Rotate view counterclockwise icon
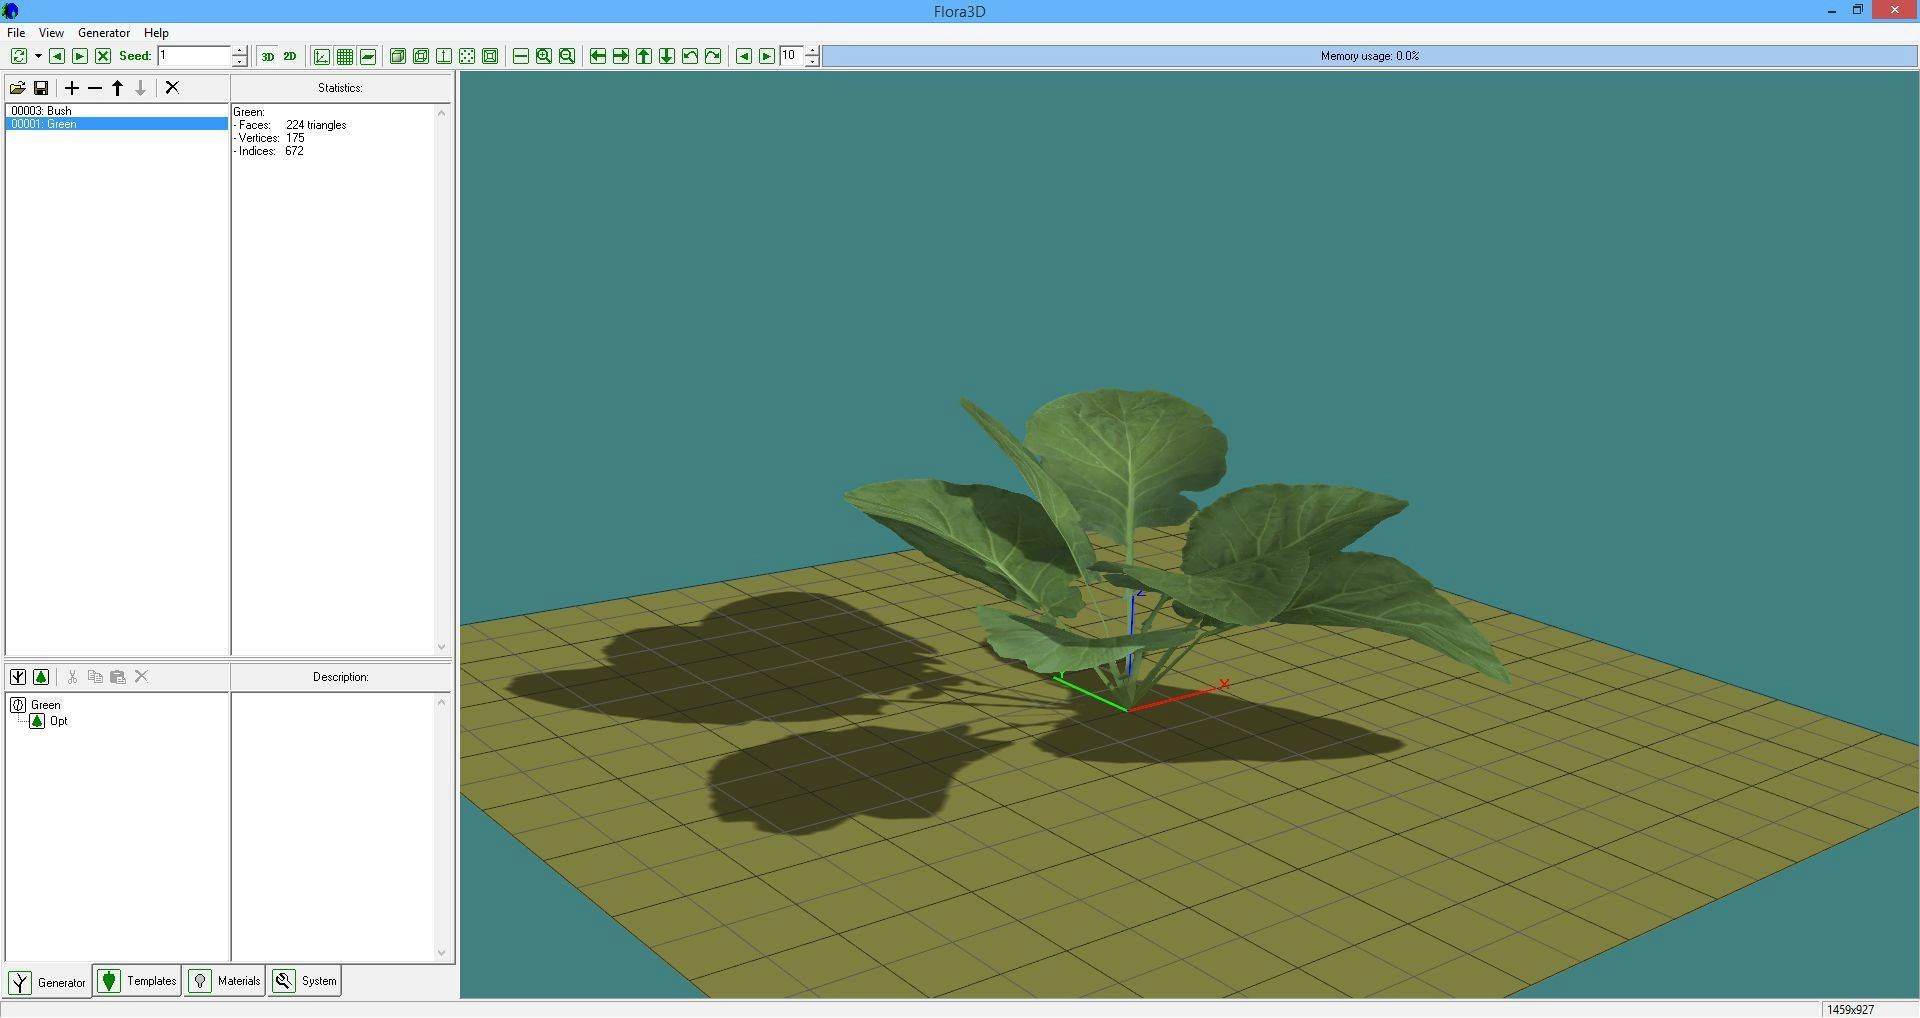Screen dimensions: 1920x1018 coord(690,56)
